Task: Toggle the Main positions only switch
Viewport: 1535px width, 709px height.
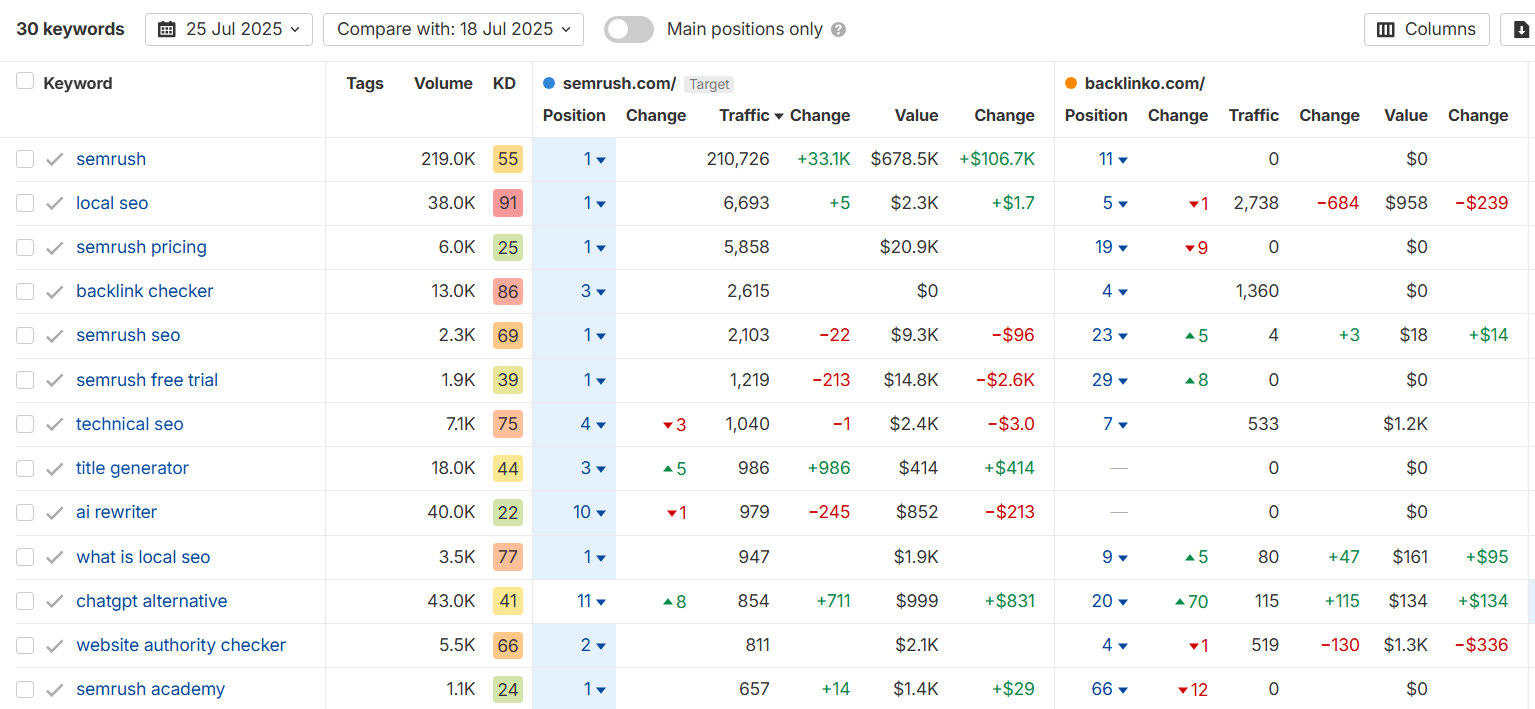Action: point(629,29)
